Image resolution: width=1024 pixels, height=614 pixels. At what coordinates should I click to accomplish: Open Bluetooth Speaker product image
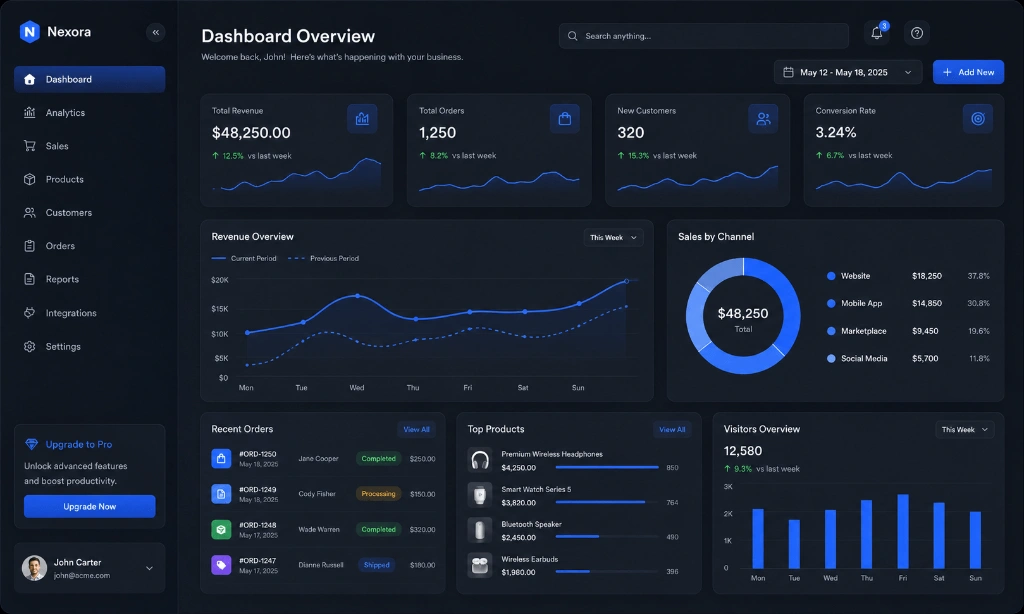point(479,530)
